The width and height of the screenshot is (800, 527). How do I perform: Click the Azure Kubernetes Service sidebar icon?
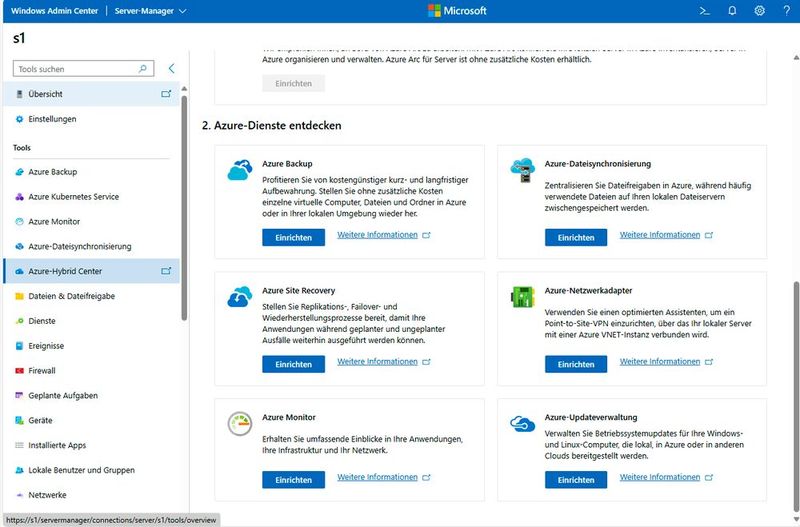pos(19,196)
